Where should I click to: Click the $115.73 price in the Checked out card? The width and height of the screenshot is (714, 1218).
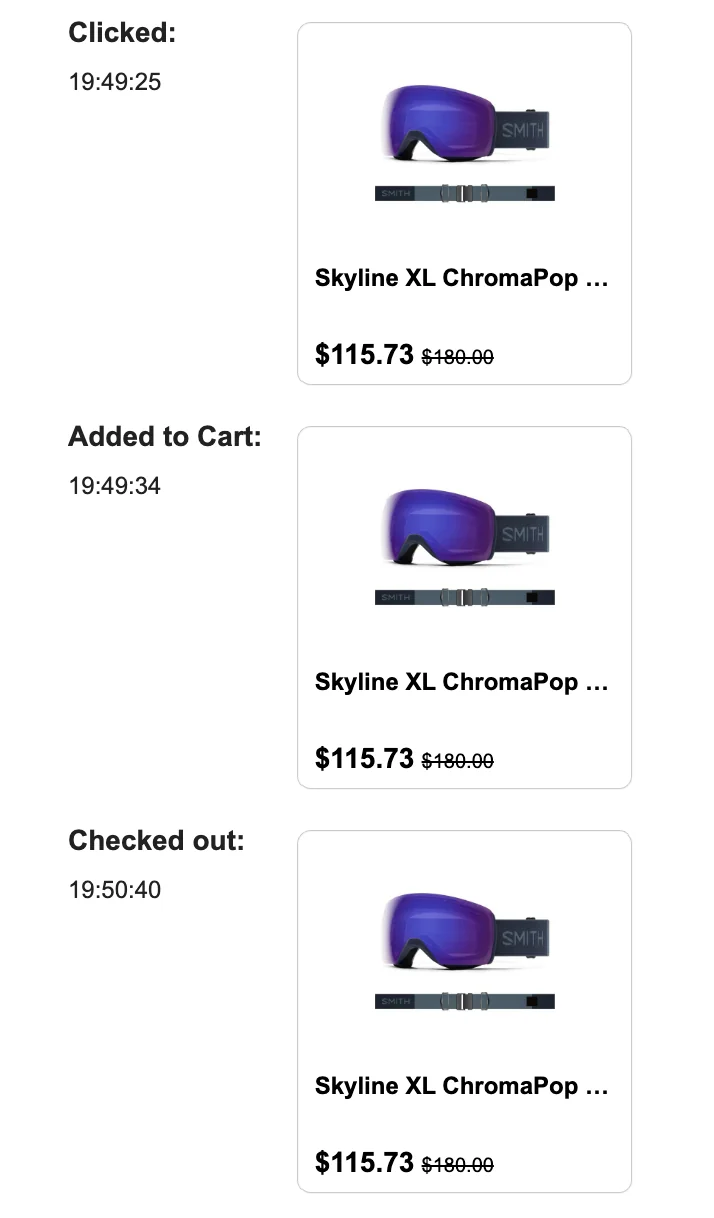(364, 1163)
